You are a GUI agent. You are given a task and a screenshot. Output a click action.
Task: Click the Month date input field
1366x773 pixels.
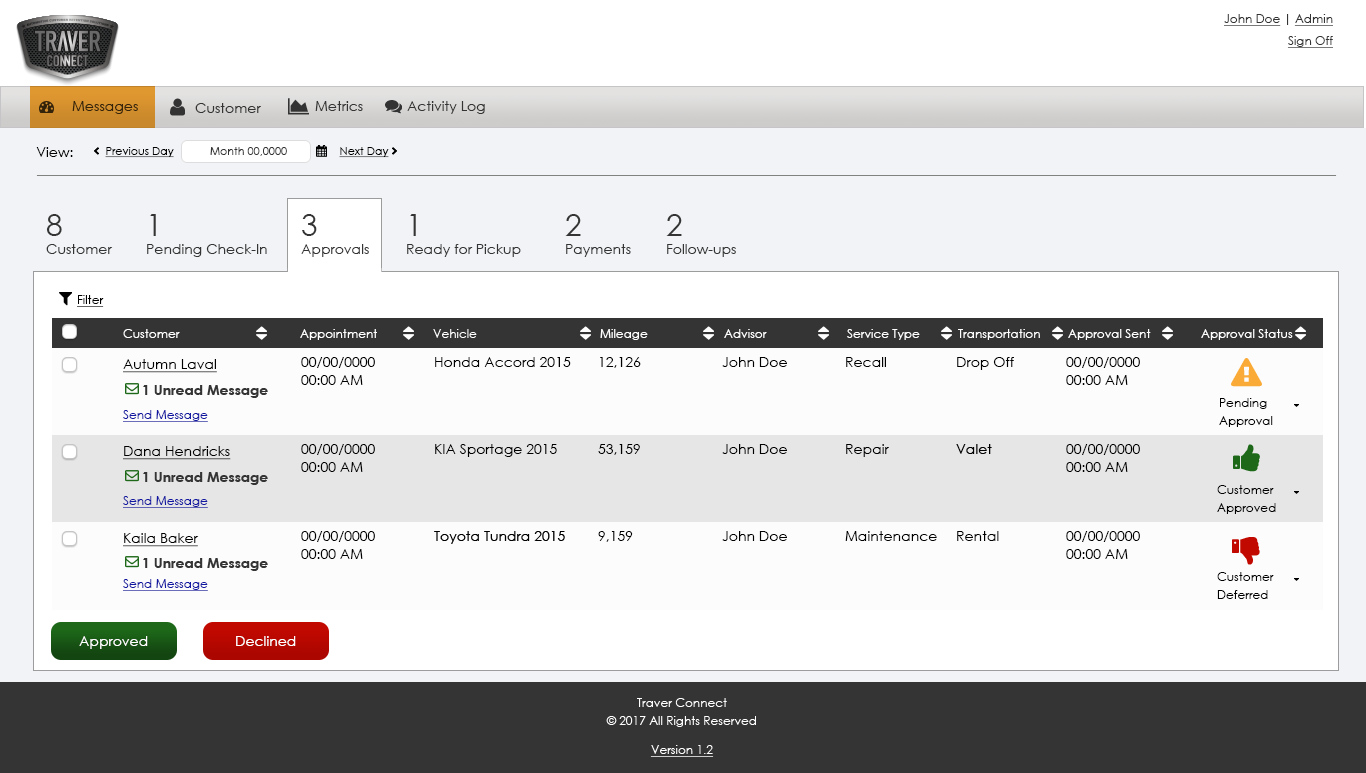click(247, 151)
